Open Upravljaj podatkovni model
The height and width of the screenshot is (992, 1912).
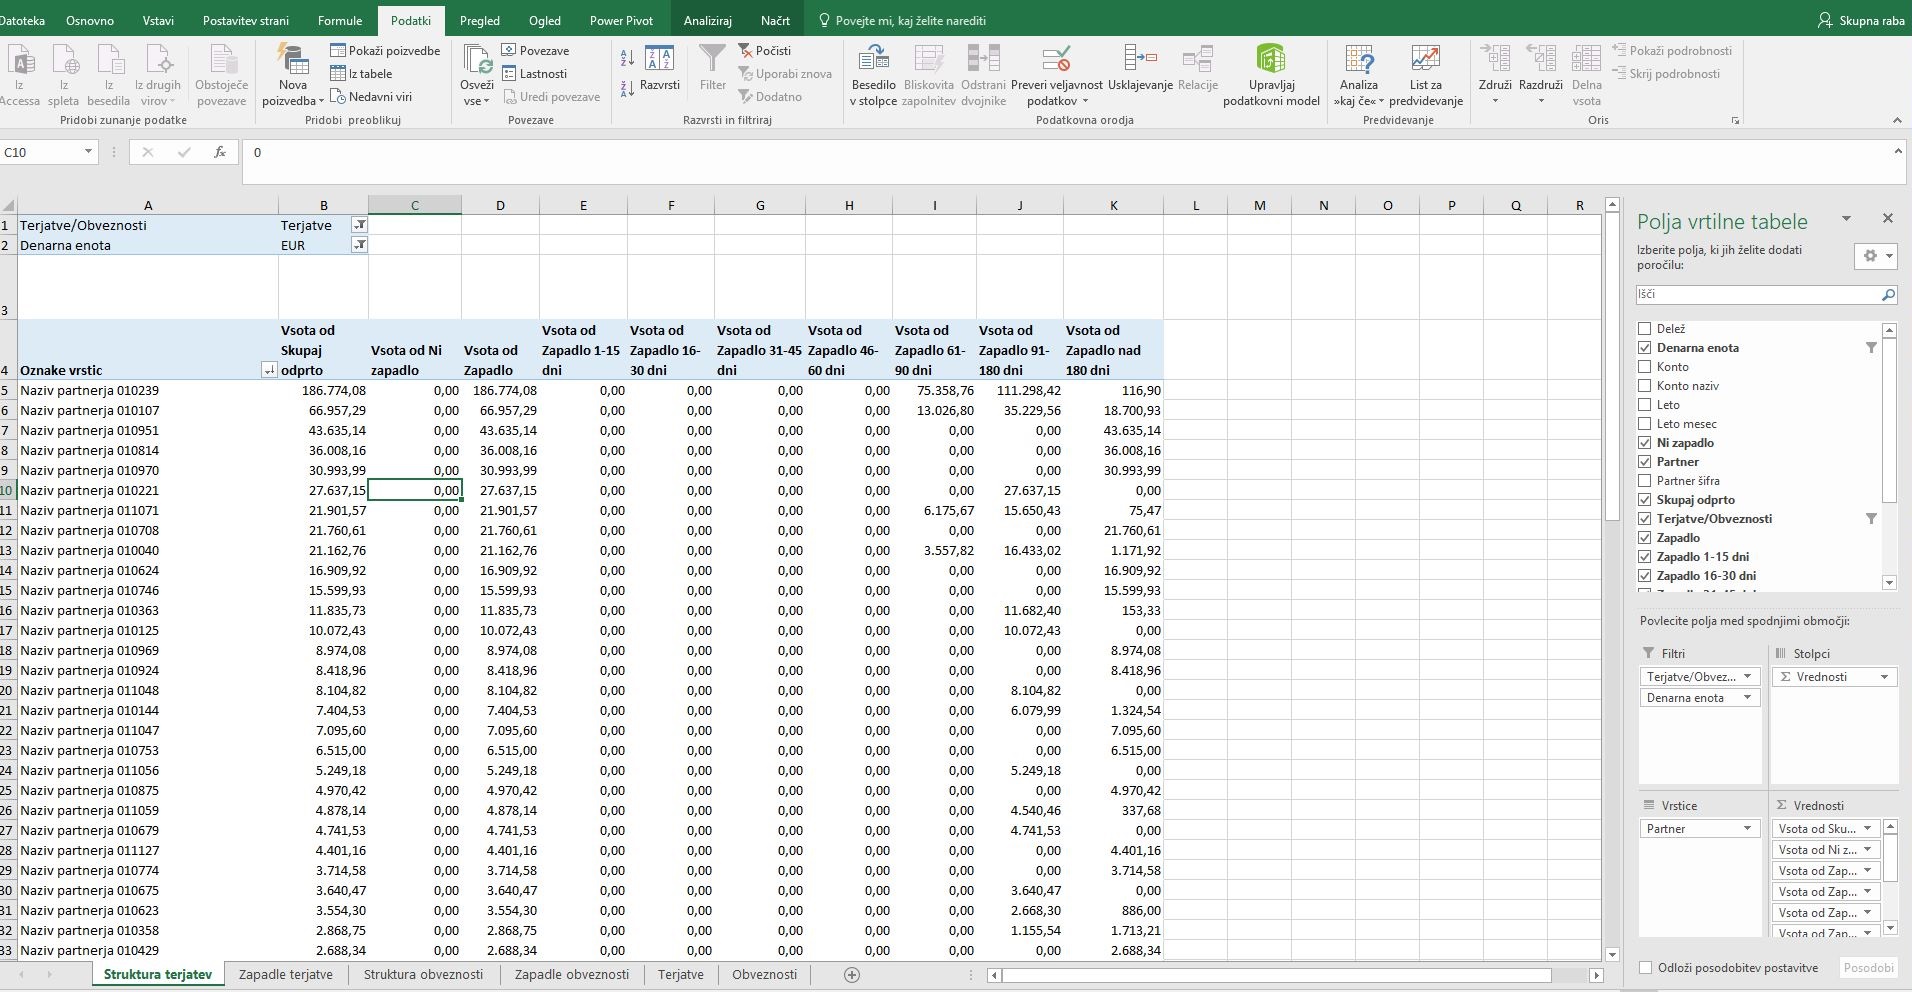[1271, 76]
